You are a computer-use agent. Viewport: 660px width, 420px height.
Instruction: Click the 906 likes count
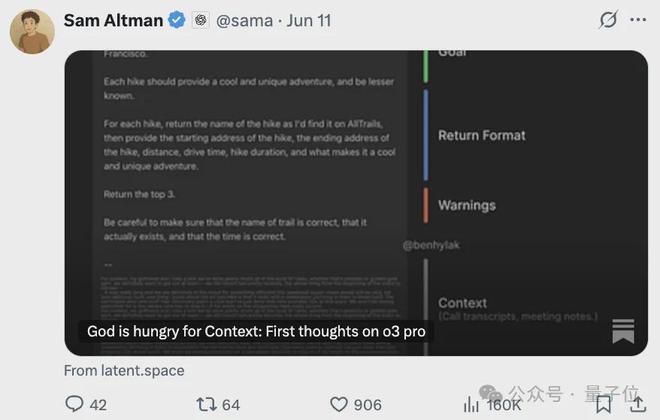367,404
